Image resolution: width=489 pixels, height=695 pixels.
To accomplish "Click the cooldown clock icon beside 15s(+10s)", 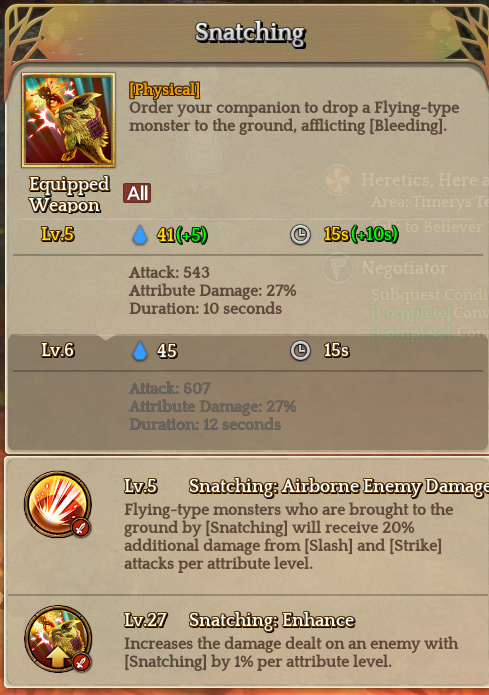I will pyautogui.click(x=300, y=235).
